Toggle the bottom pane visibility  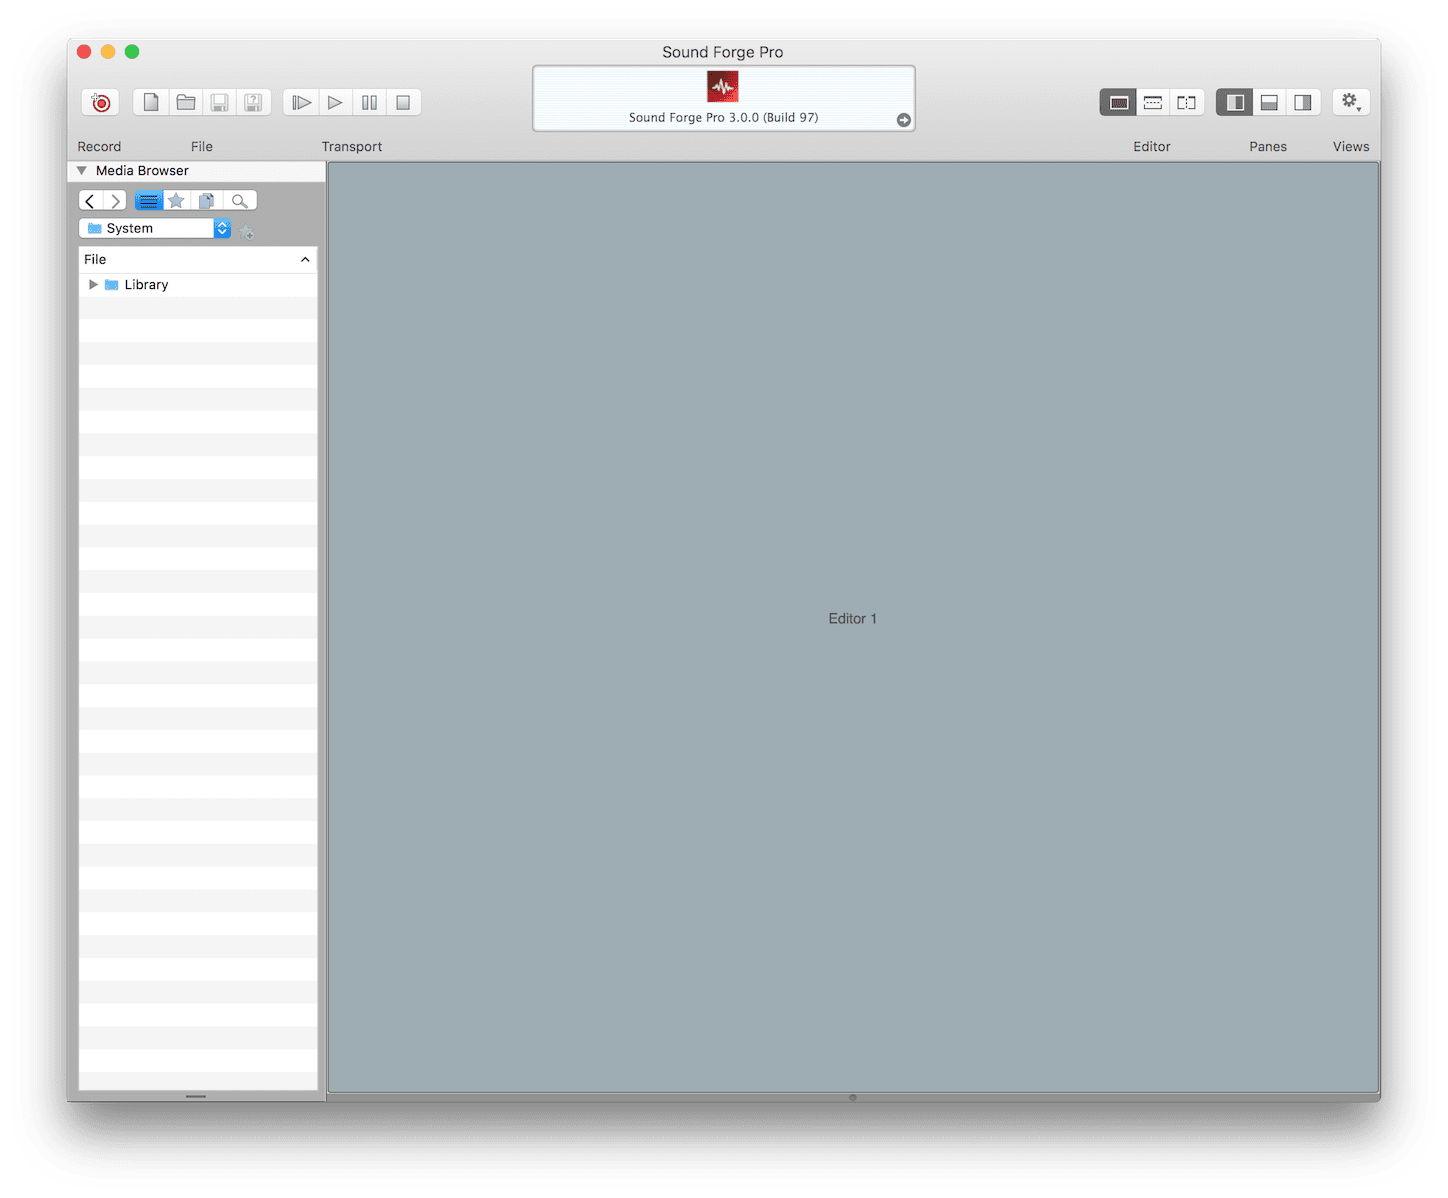[x=1269, y=102]
